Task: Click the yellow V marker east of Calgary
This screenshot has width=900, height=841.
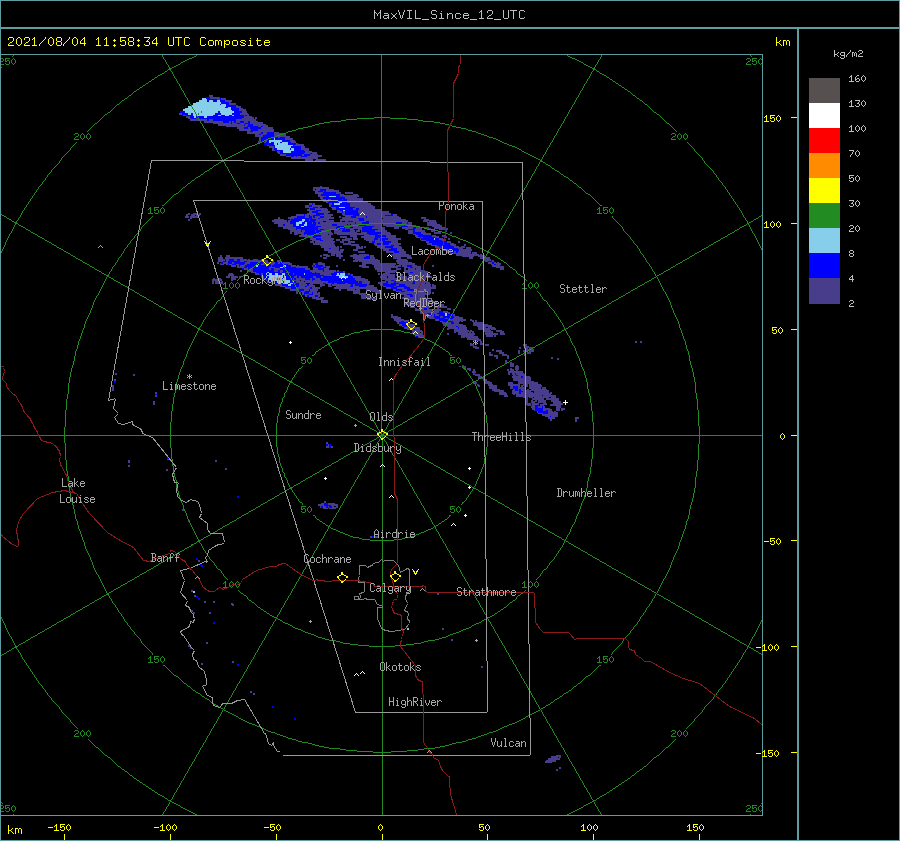Action: [x=416, y=572]
